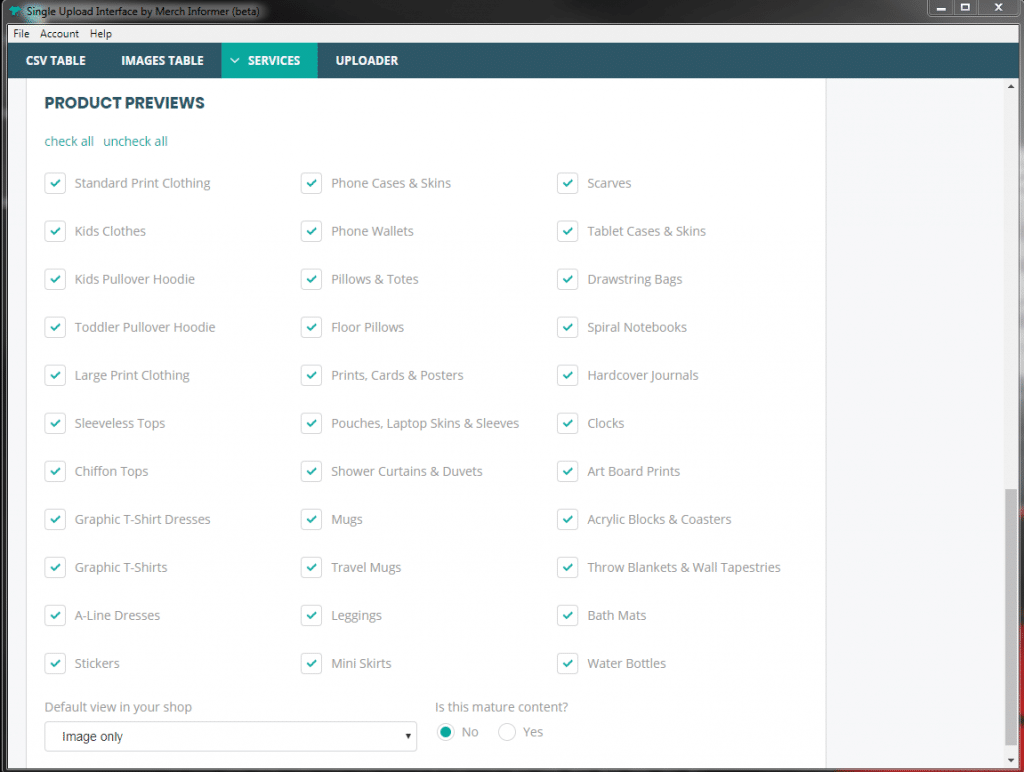Click the vertical scrollbar thumb
The width and height of the screenshot is (1024, 772).
coord(1011,616)
